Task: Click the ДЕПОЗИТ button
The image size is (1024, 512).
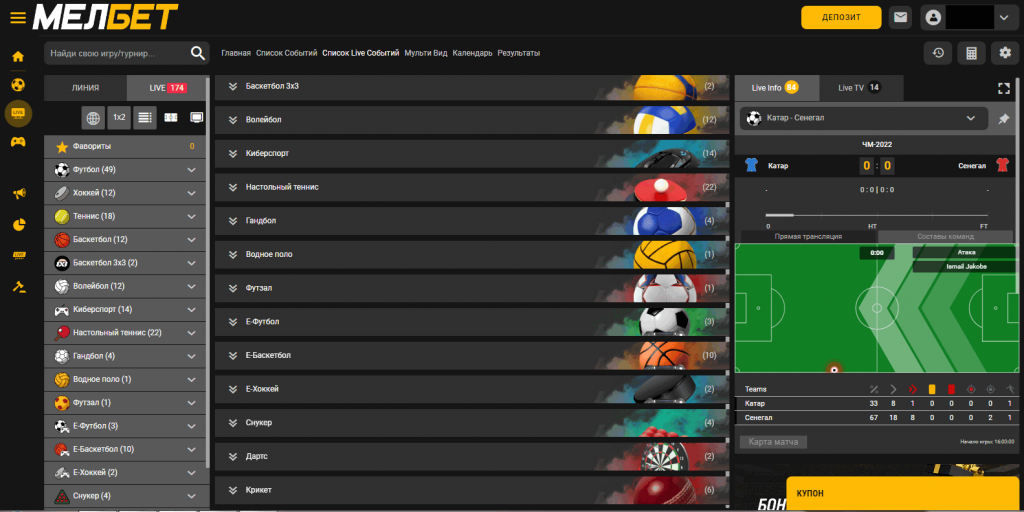Action: pos(840,17)
